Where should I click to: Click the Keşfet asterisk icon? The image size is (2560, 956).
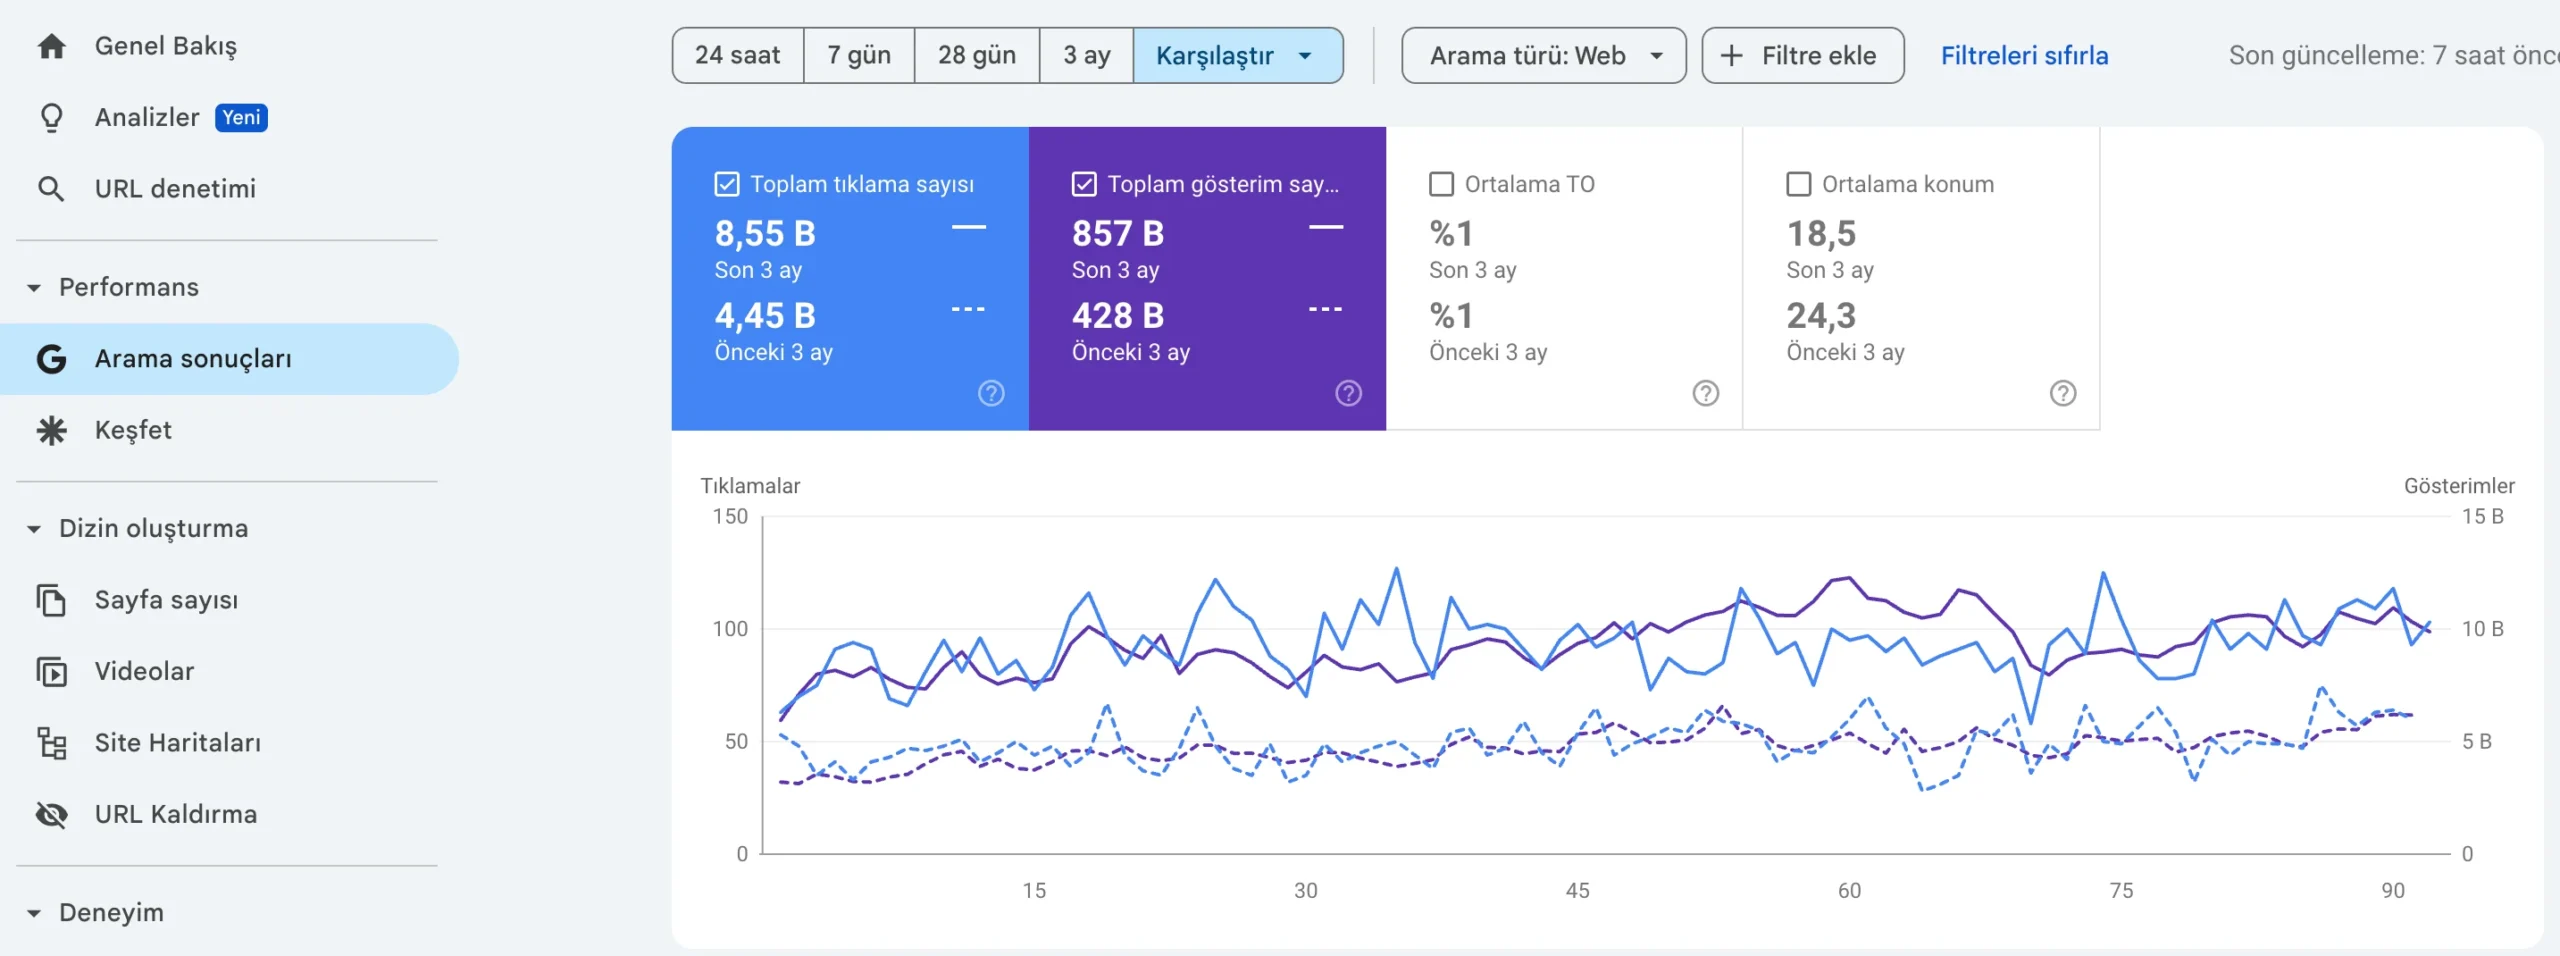[x=51, y=431]
